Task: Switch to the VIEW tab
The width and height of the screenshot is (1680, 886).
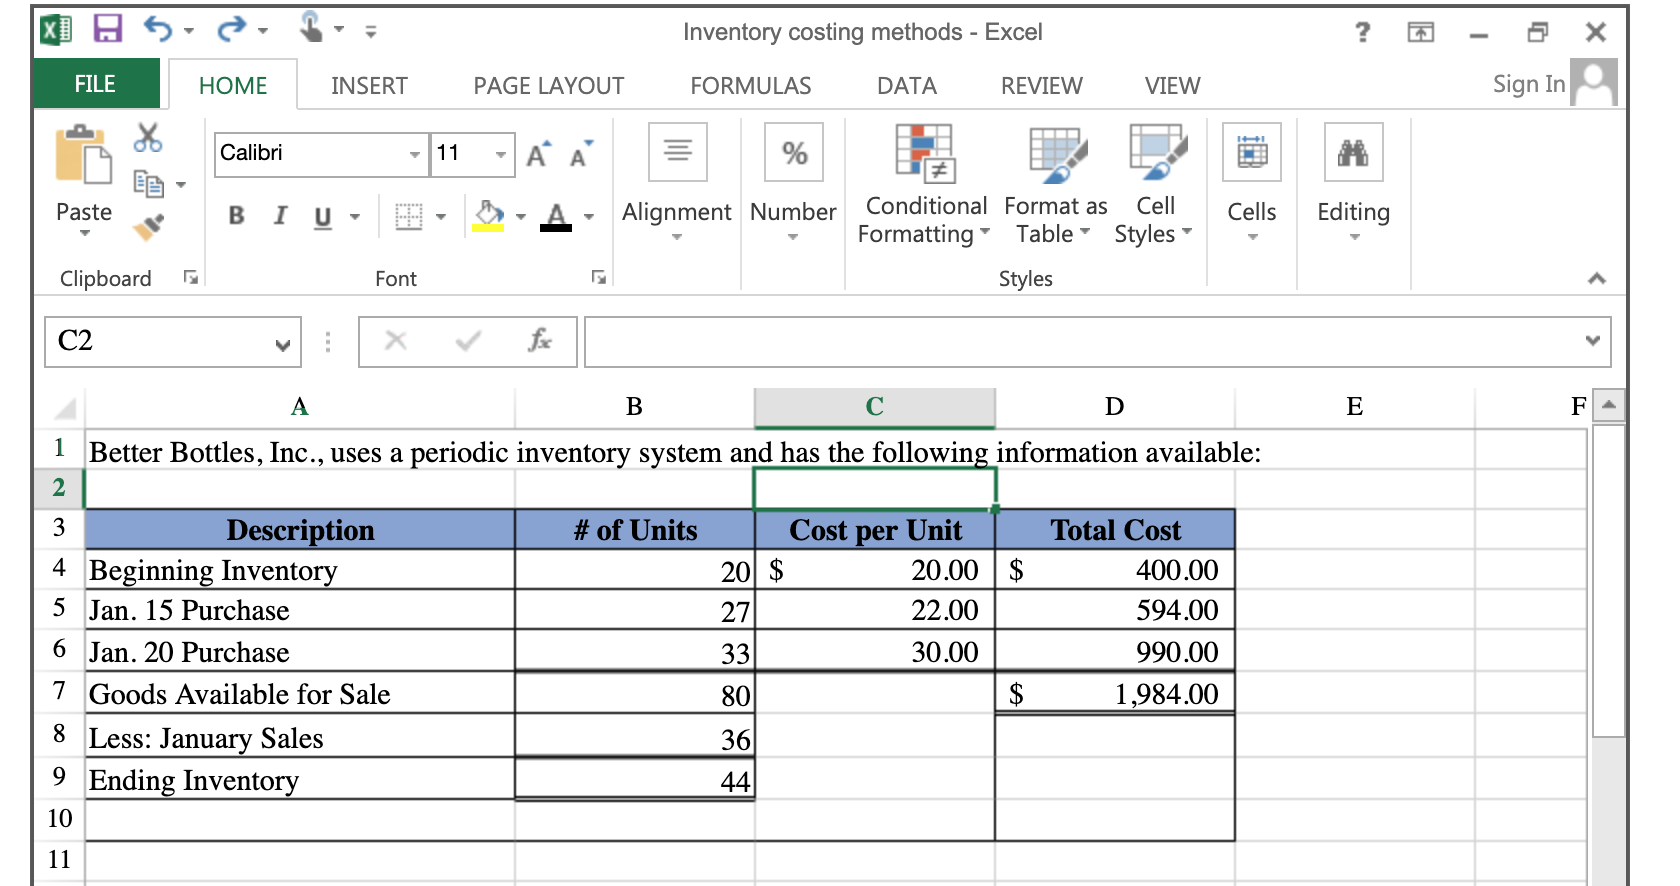Action: pyautogui.click(x=1173, y=86)
